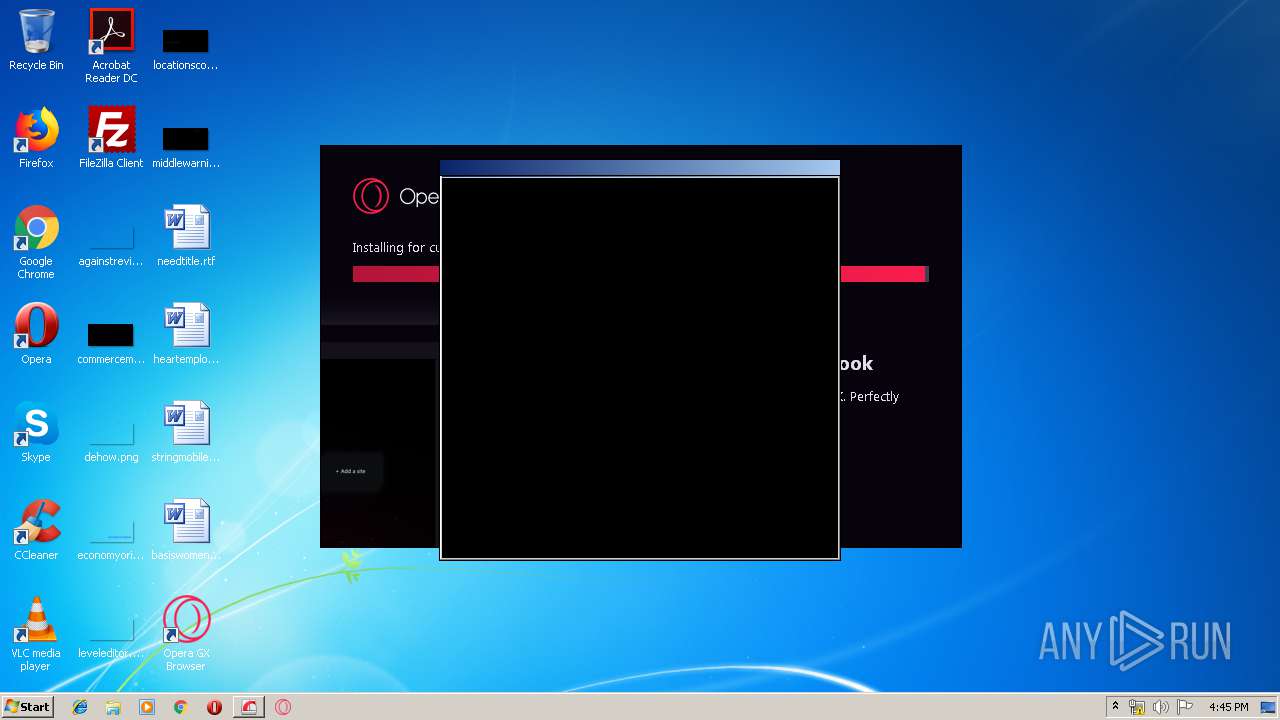Launch Chrome from the taskbar
The image size is (1280, 720).
pyautogui.click(x=181, y=707)
